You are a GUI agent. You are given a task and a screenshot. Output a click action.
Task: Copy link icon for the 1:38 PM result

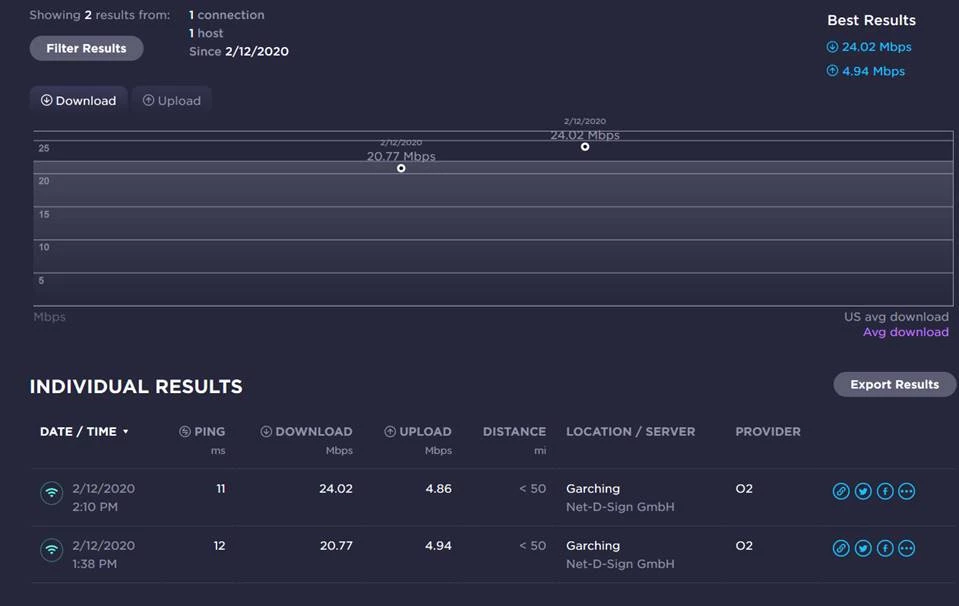tap(841, 548)
